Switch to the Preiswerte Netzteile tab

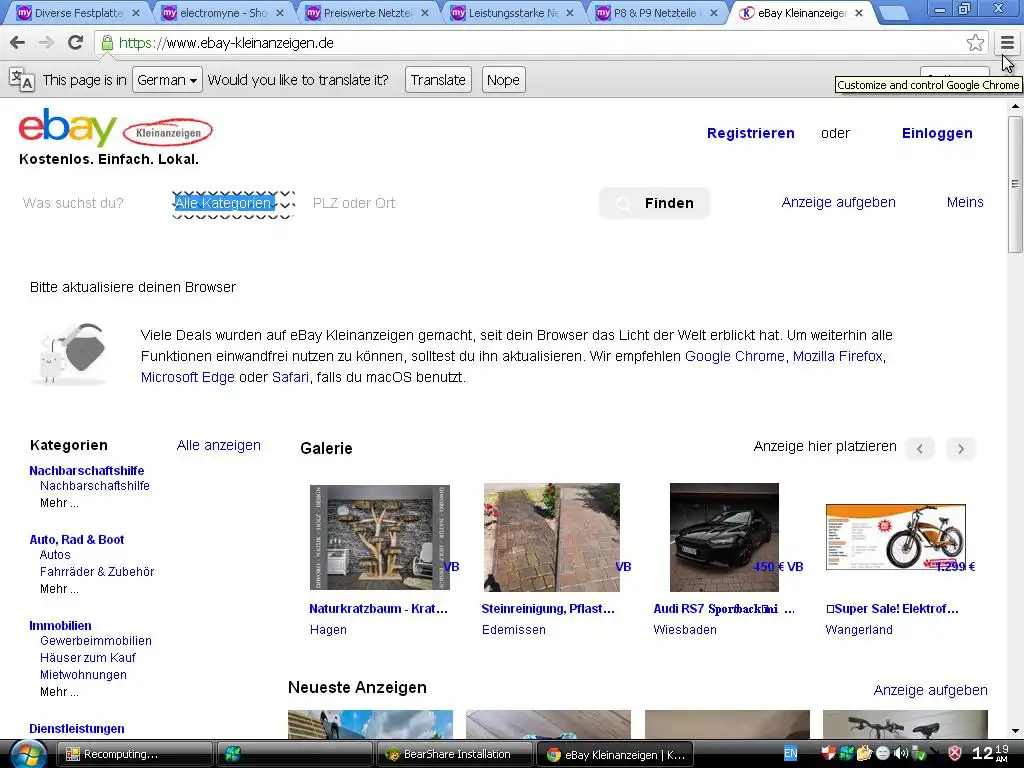click(x=368, y=12)
